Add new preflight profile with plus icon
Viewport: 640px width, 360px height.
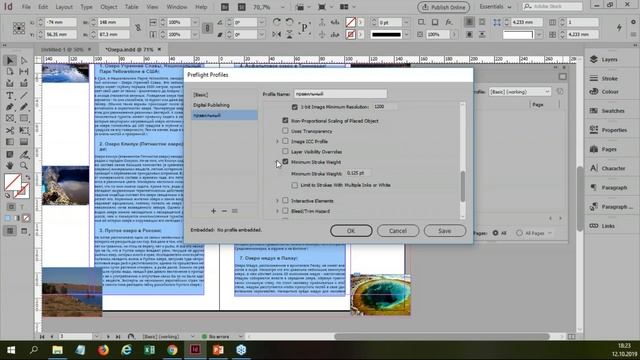click(x=213, y=211)
